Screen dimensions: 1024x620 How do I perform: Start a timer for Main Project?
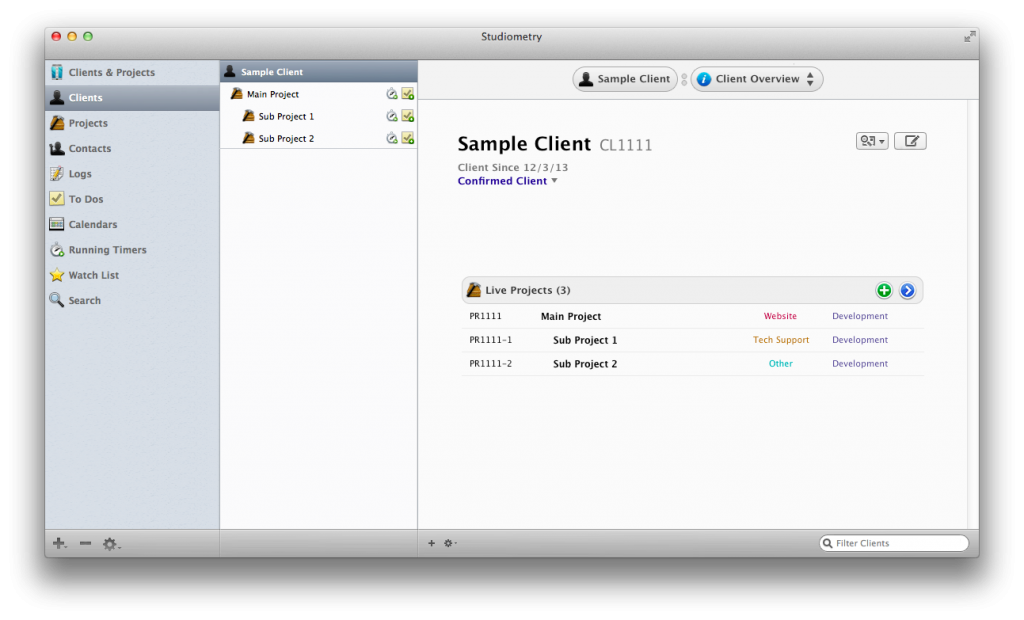(x=392, y=93)
